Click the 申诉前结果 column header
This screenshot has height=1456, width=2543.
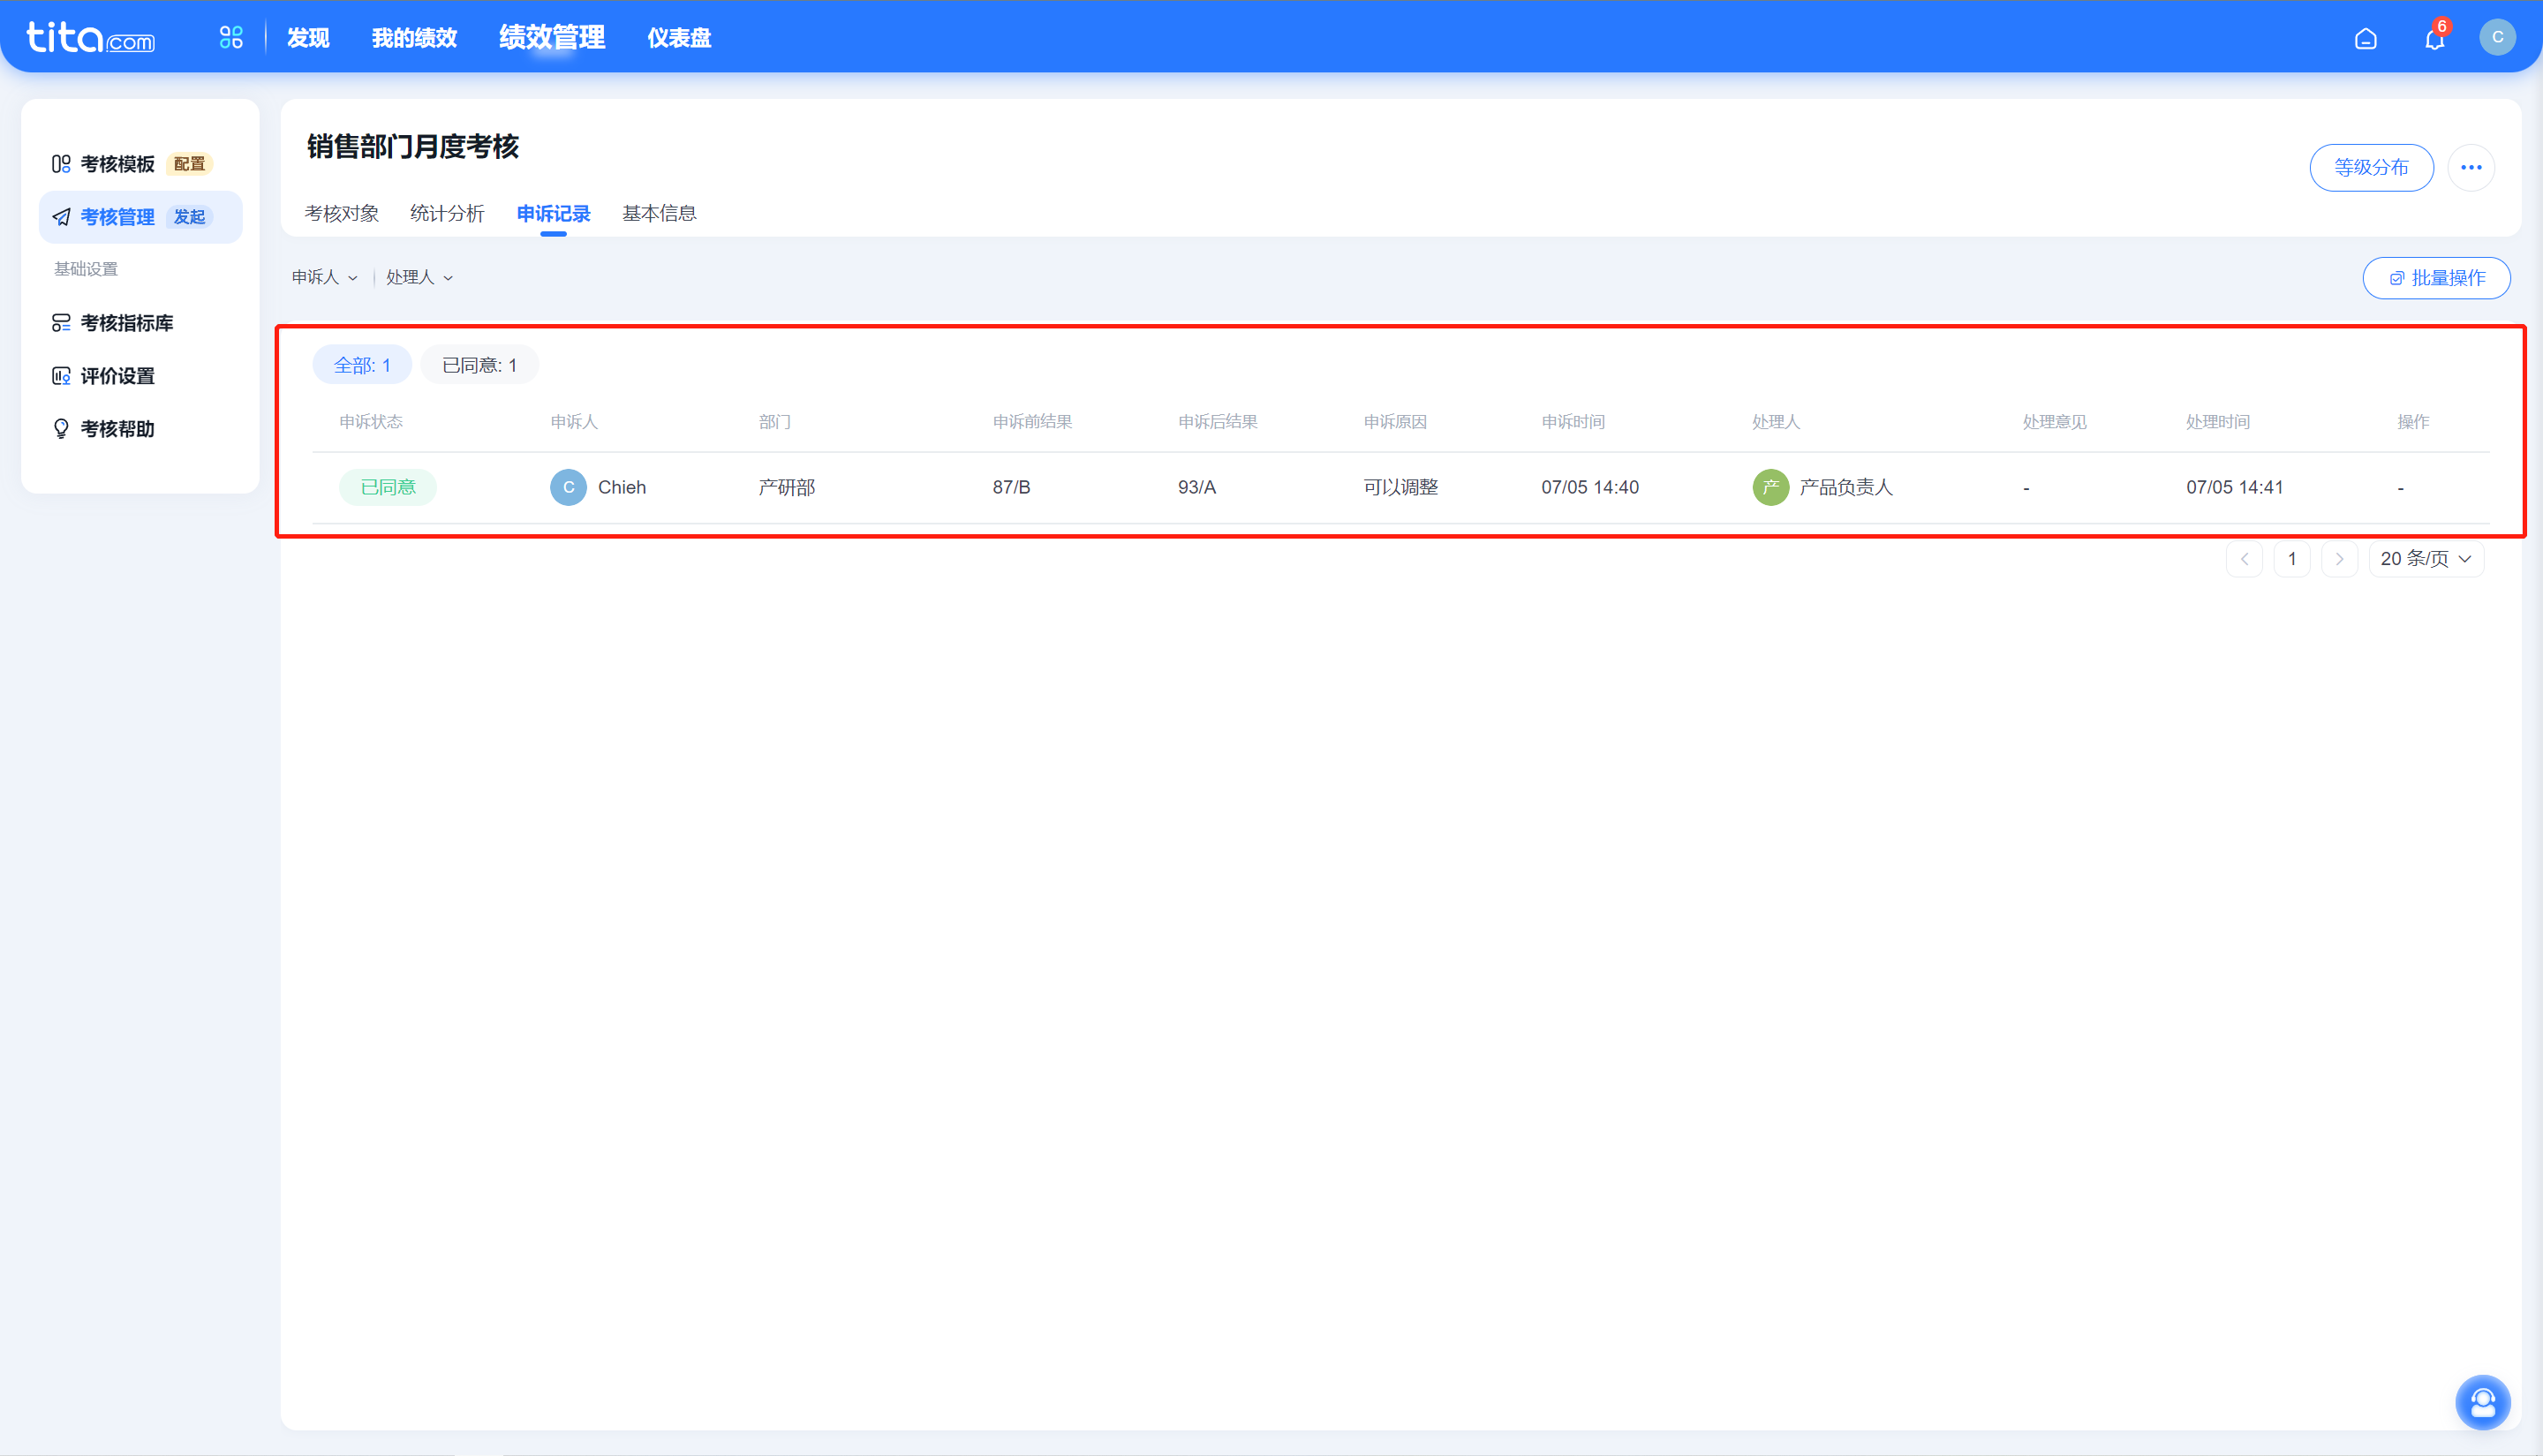pyautogui.click(x=1032, y=422)
